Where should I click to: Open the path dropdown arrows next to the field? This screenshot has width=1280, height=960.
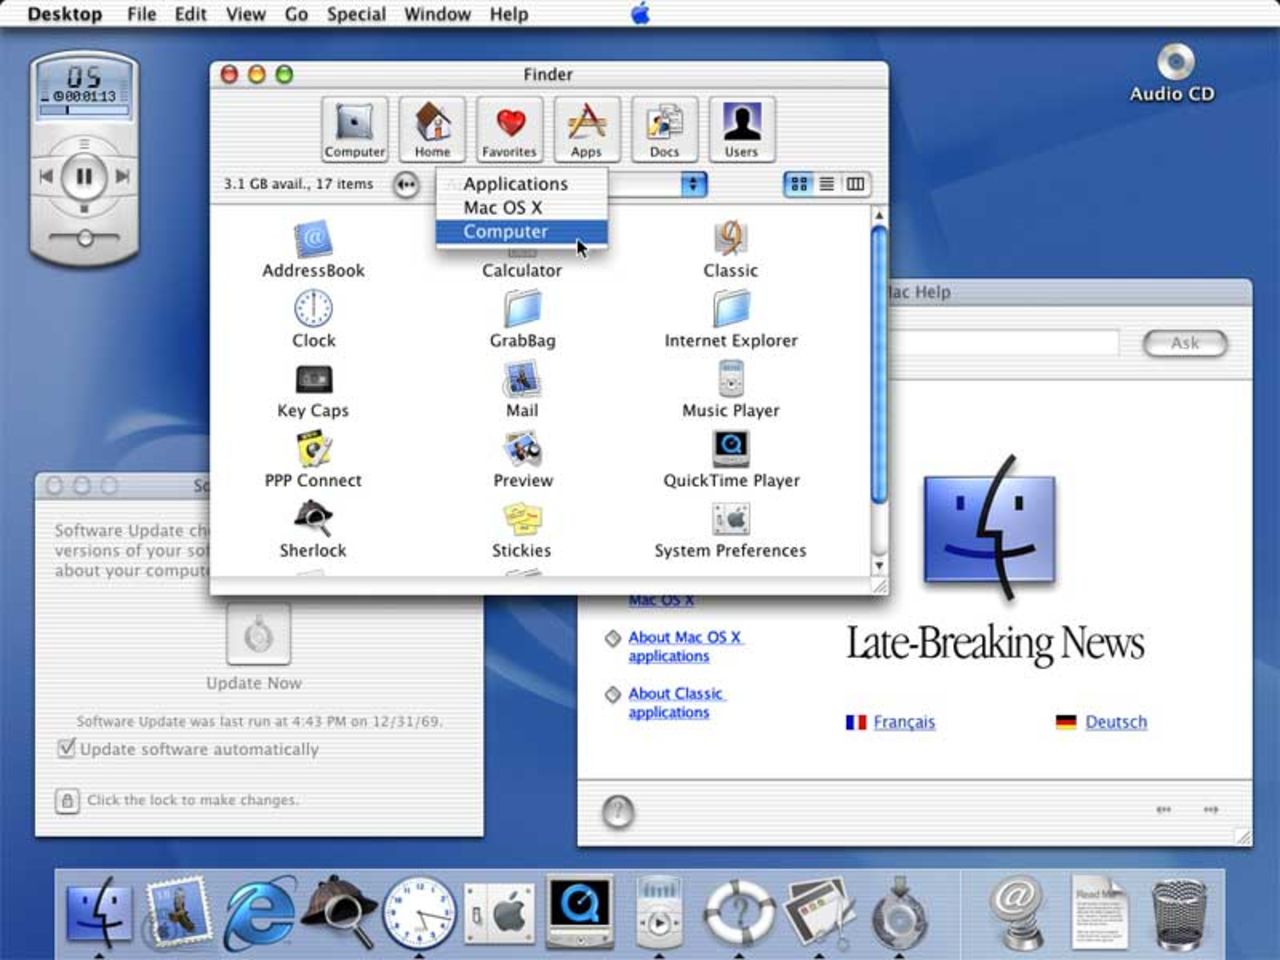click(694, 183)
